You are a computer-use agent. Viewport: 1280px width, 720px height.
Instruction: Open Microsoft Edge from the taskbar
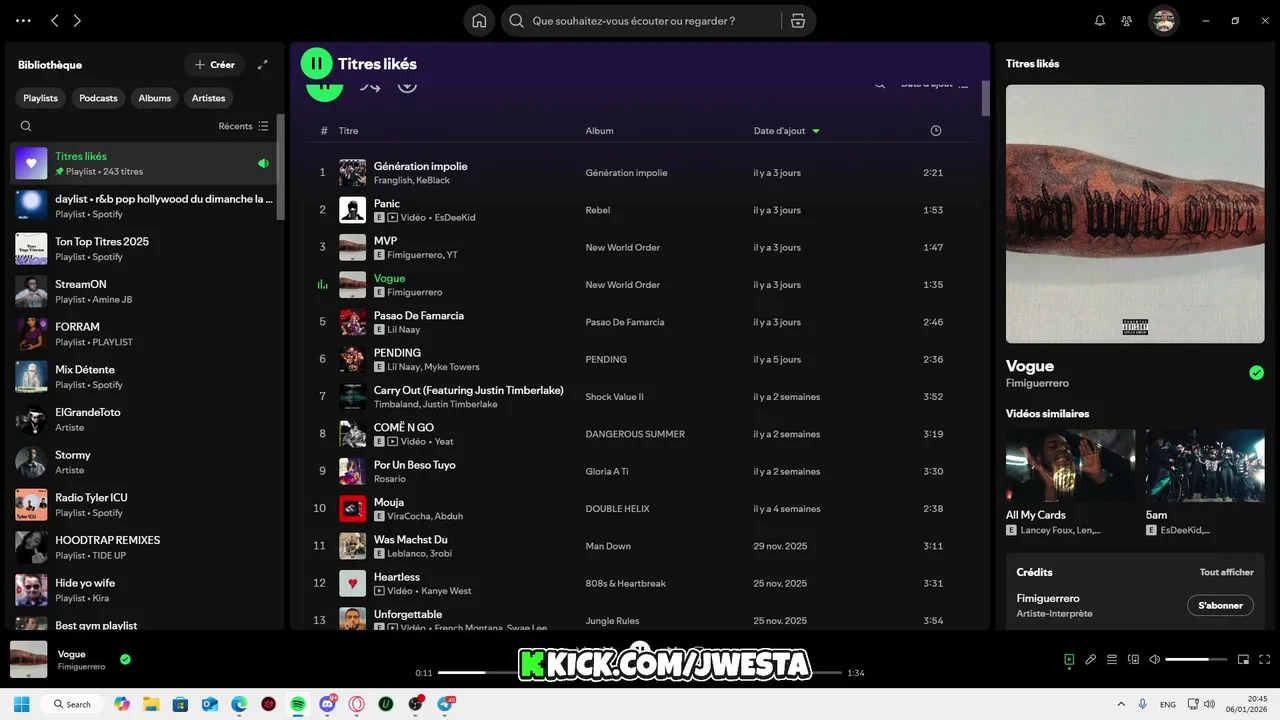point(239,704)
